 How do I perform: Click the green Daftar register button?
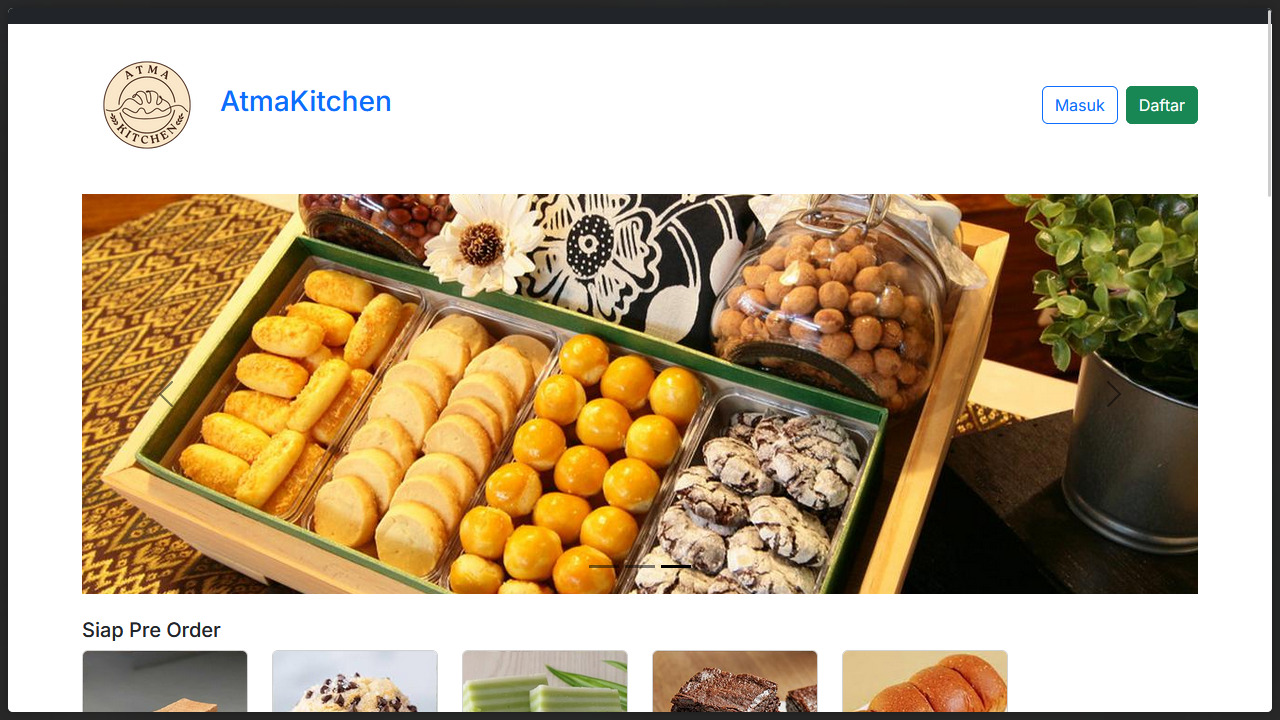click(x=1162, y=105)
